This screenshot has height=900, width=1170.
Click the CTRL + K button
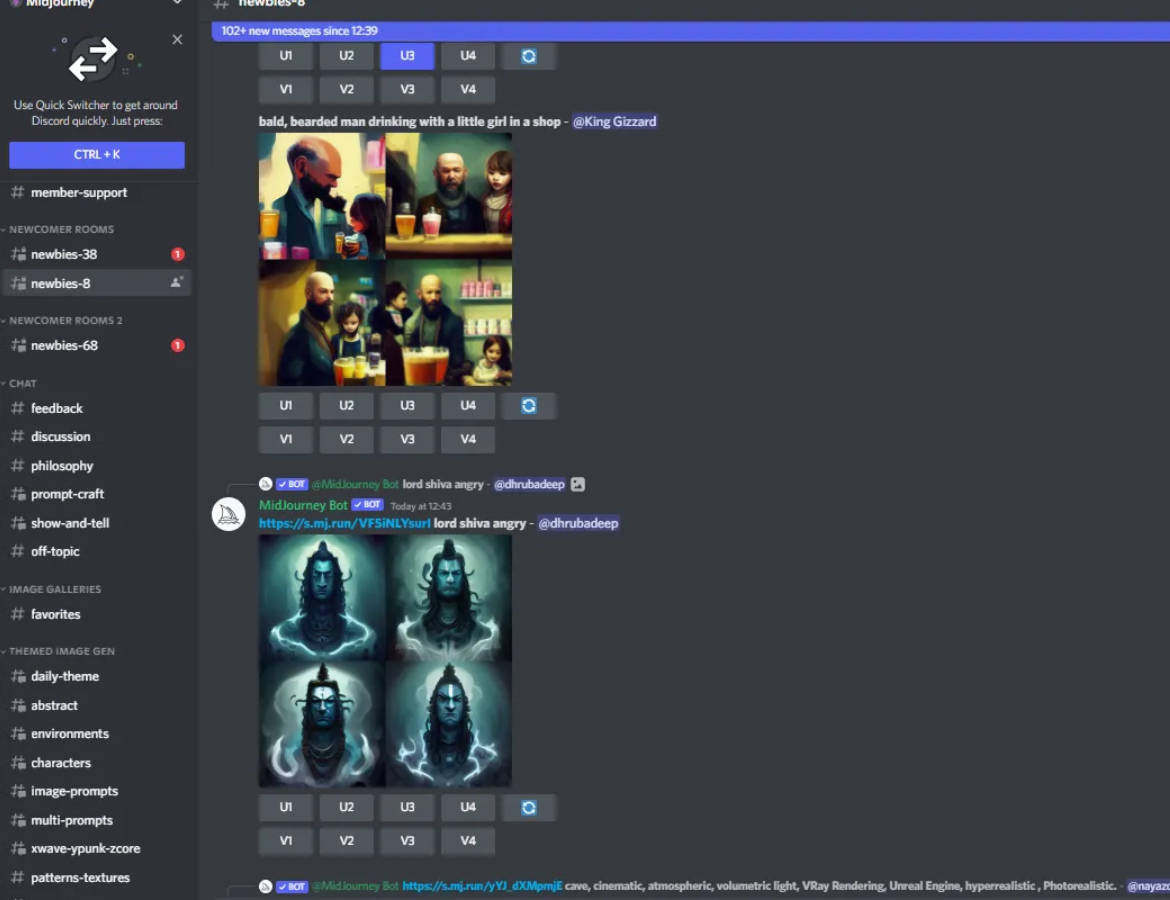click(97, 154)
